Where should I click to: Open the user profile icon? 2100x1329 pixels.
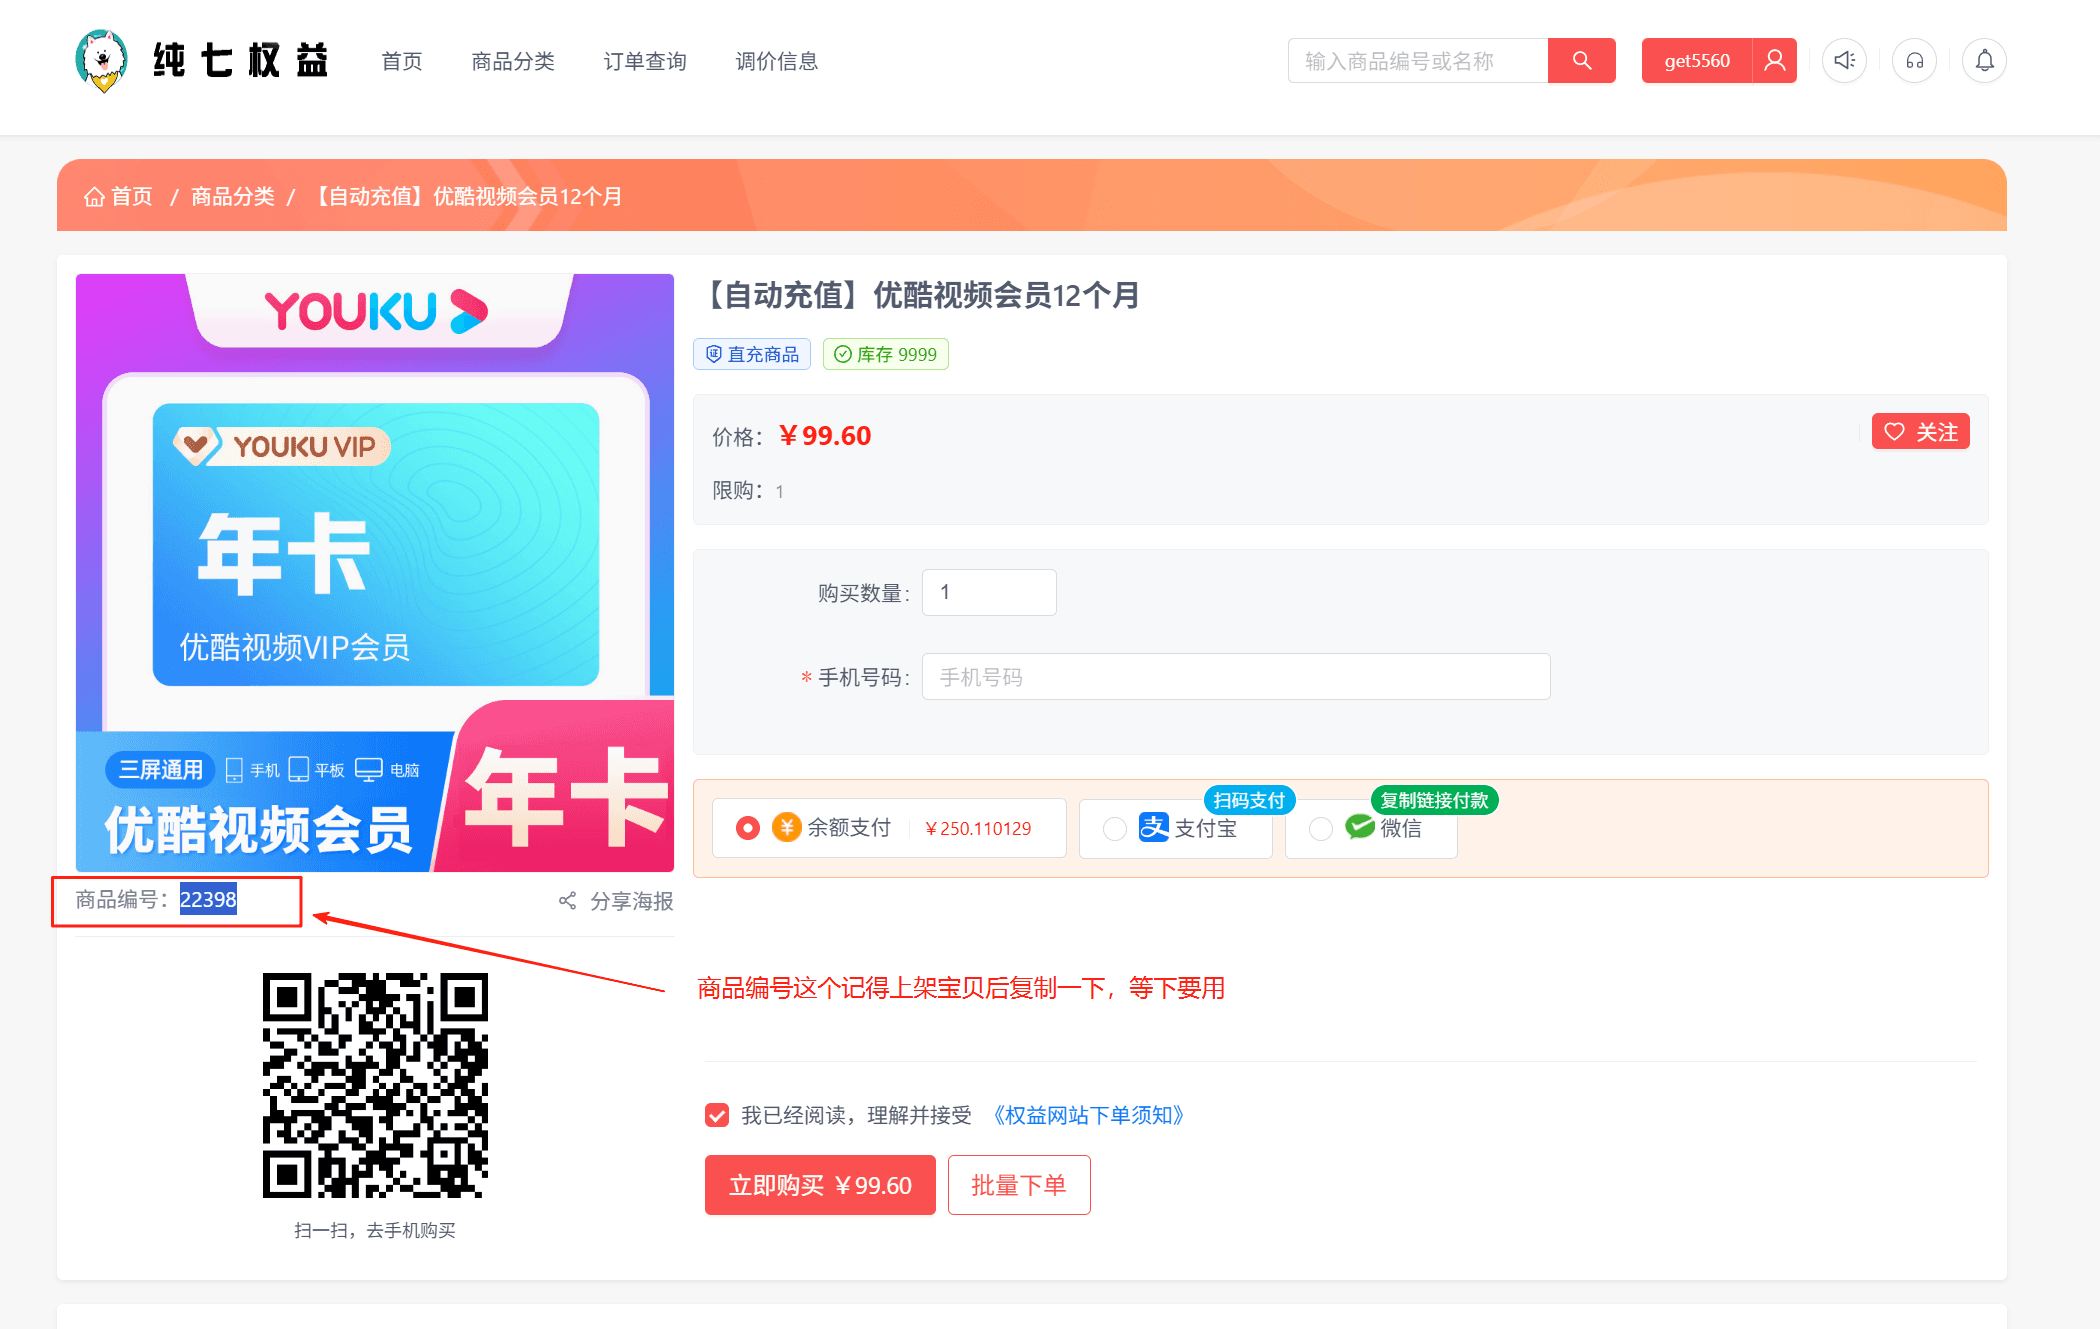(x=1775, y=61)
